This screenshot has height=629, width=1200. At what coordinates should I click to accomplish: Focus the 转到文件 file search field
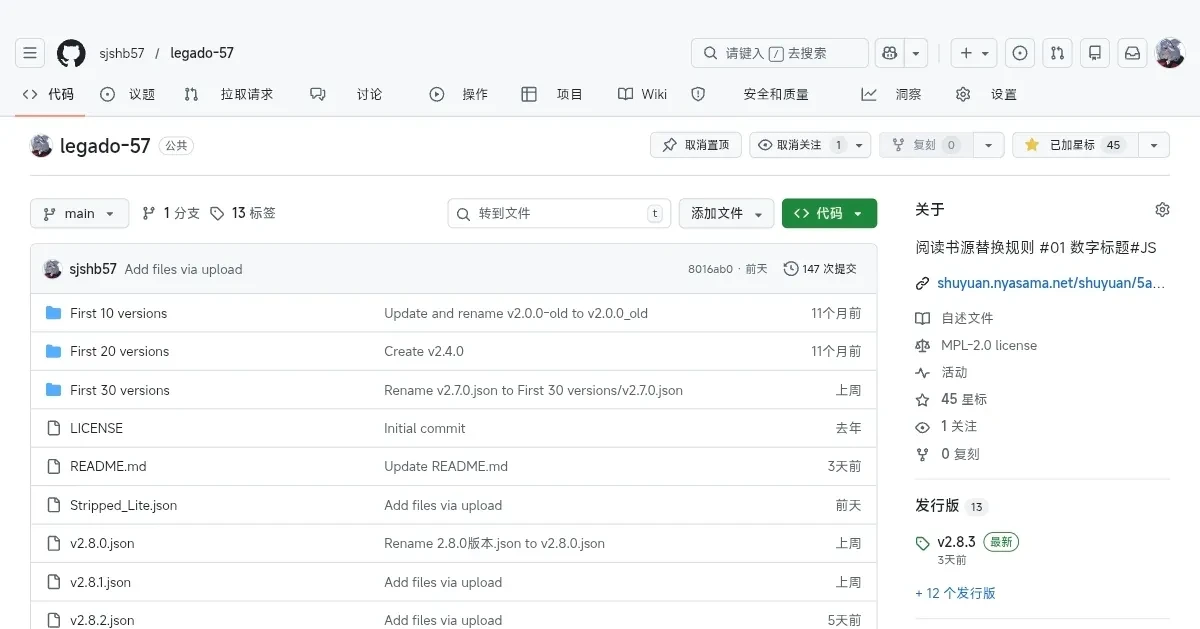click(559, 213)
